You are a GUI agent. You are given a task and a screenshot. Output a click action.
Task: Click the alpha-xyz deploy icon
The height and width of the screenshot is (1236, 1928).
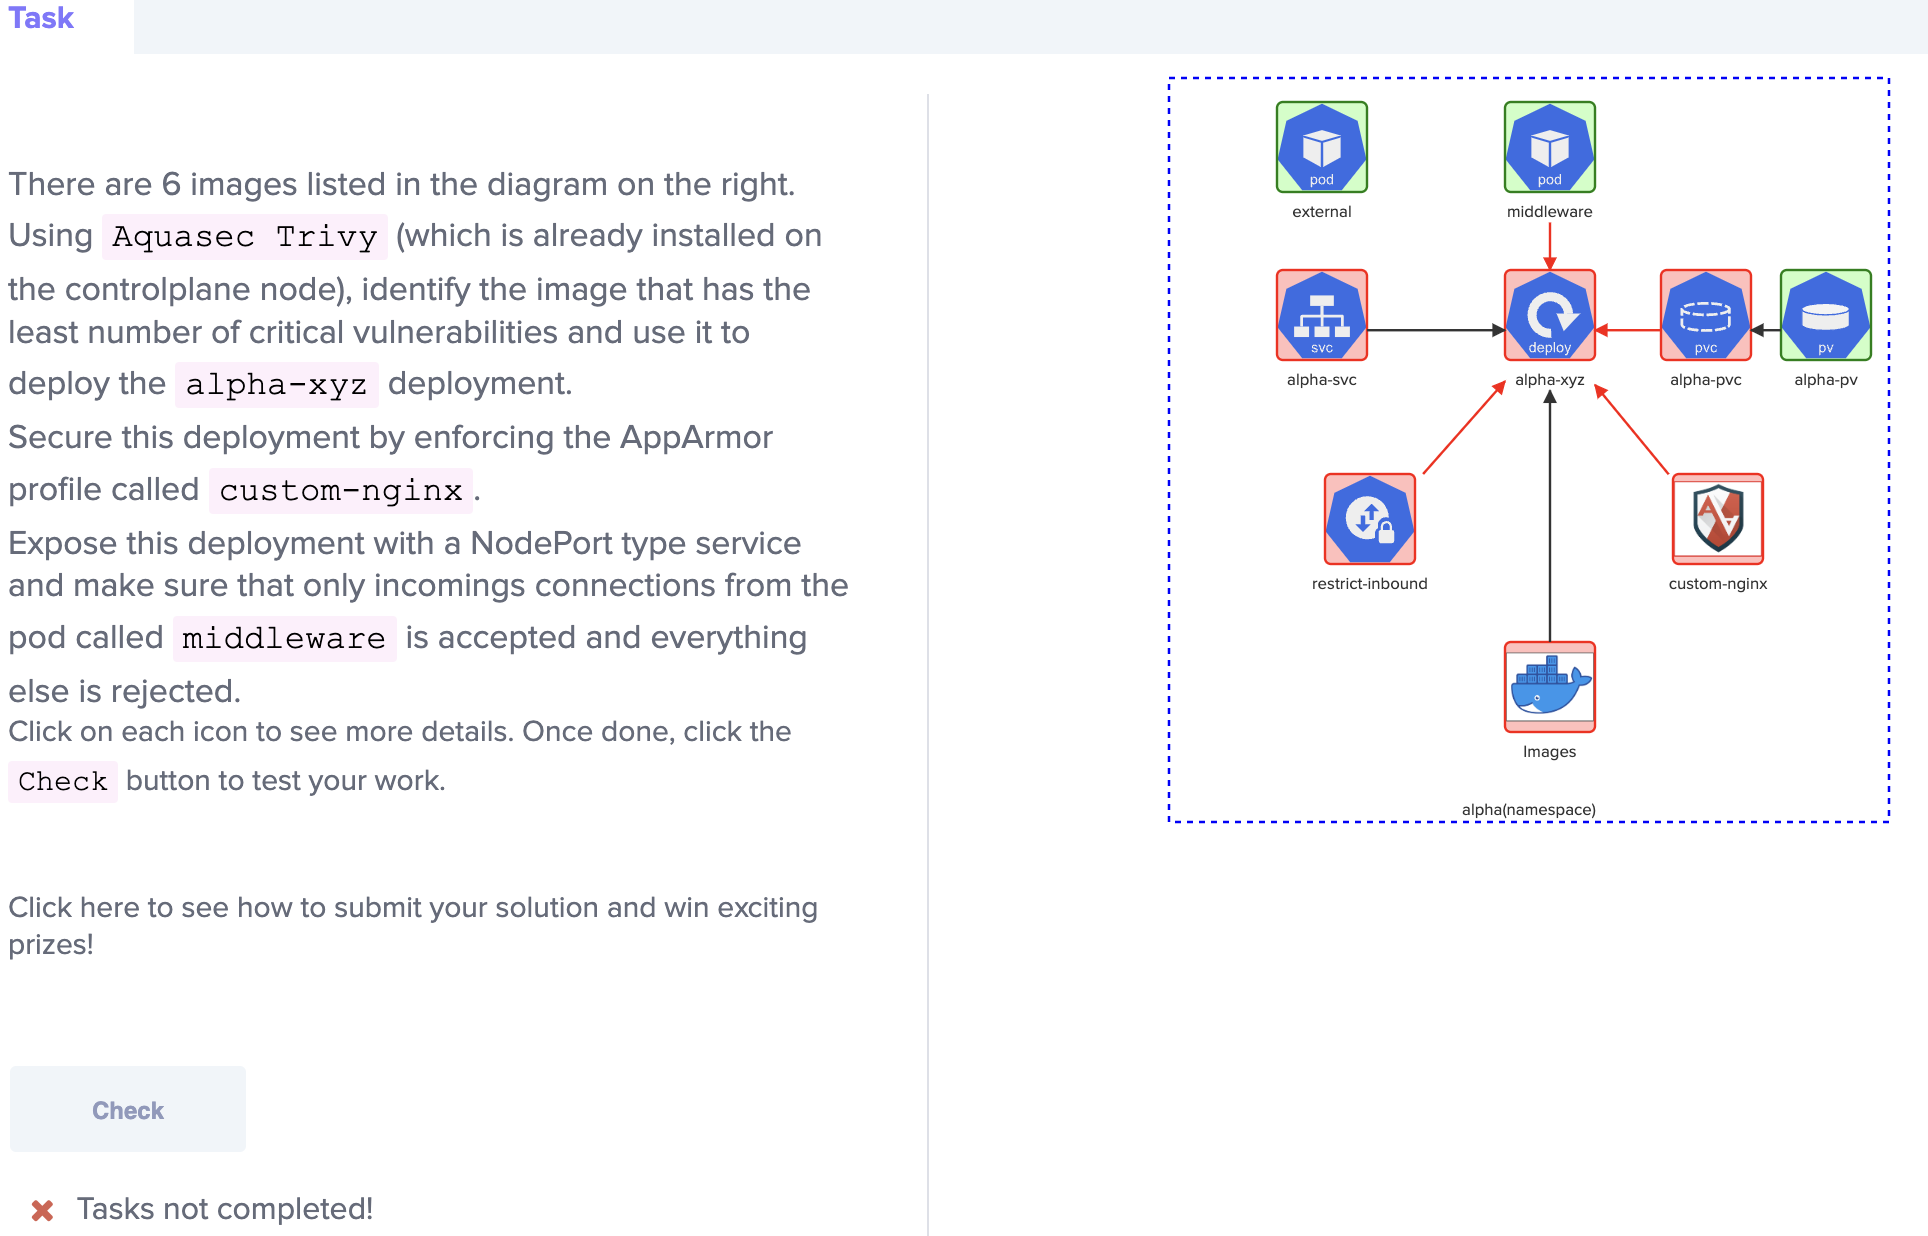click(1549, 315)
